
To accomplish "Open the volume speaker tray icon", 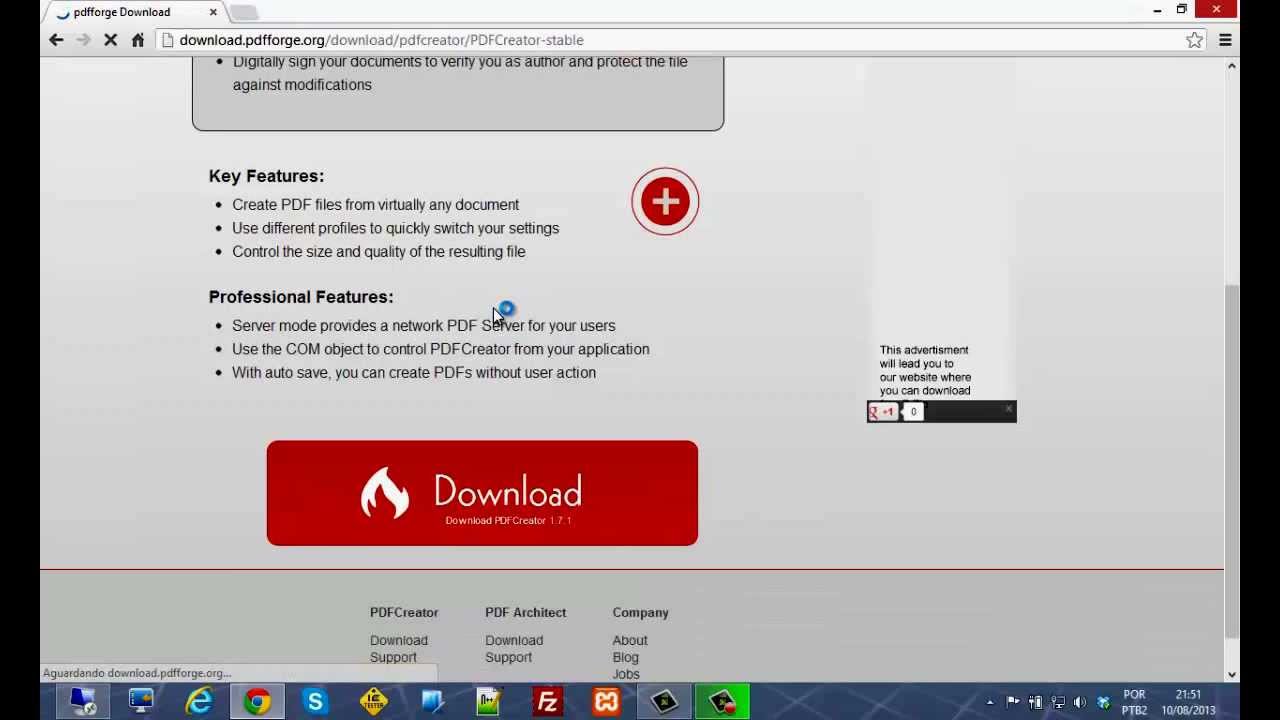I will [x=1080, y=702].
